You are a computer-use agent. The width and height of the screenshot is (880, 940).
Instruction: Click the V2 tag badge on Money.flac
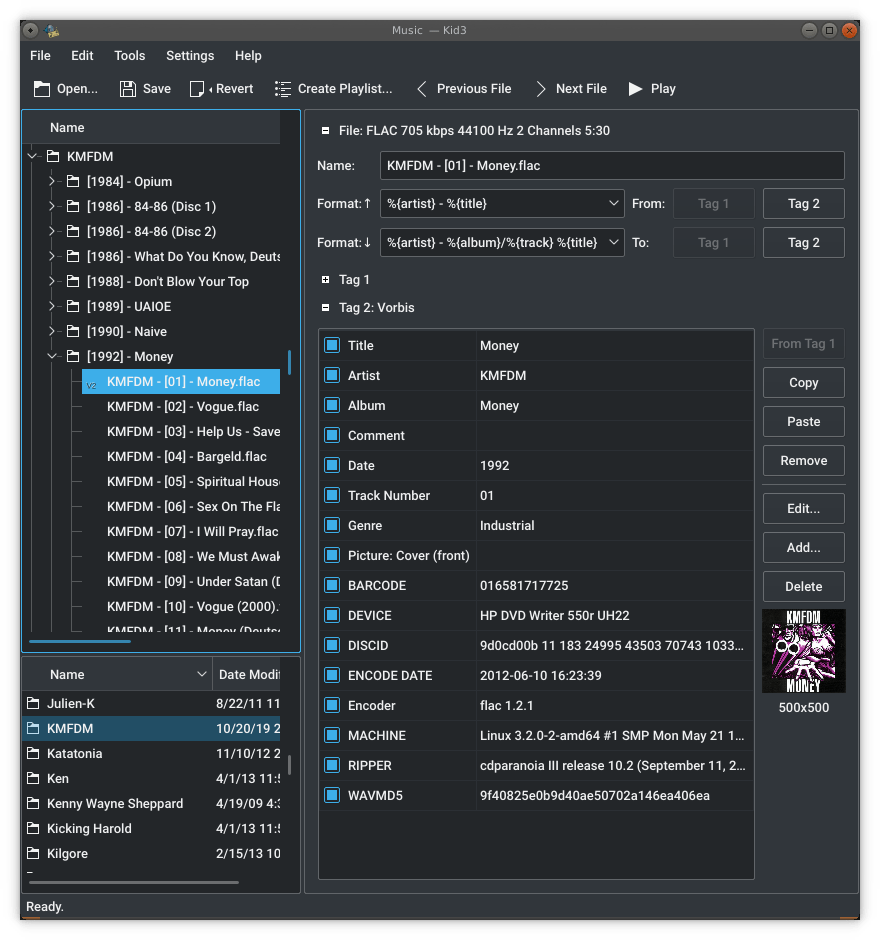click(x=92, y=385)
